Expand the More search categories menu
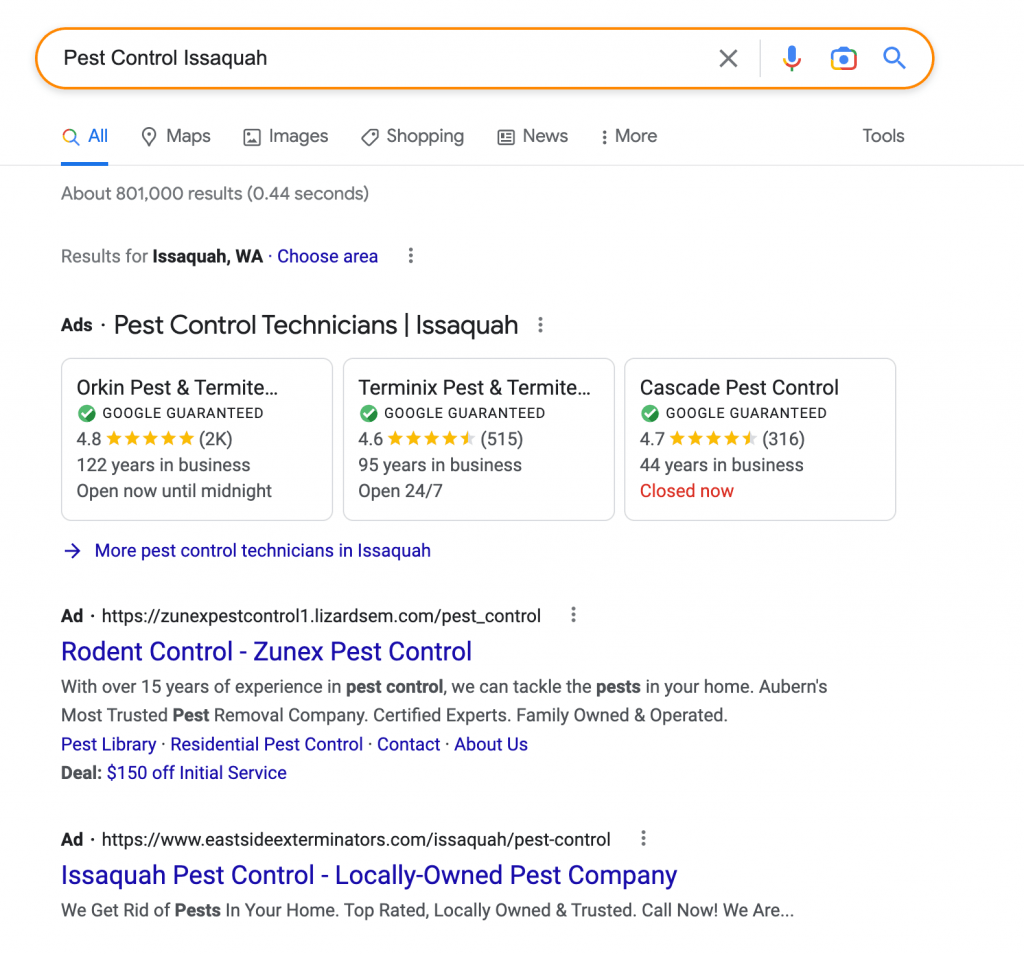Image resolution: width=1024 pixels, height=954 pixels. [628, 136]
